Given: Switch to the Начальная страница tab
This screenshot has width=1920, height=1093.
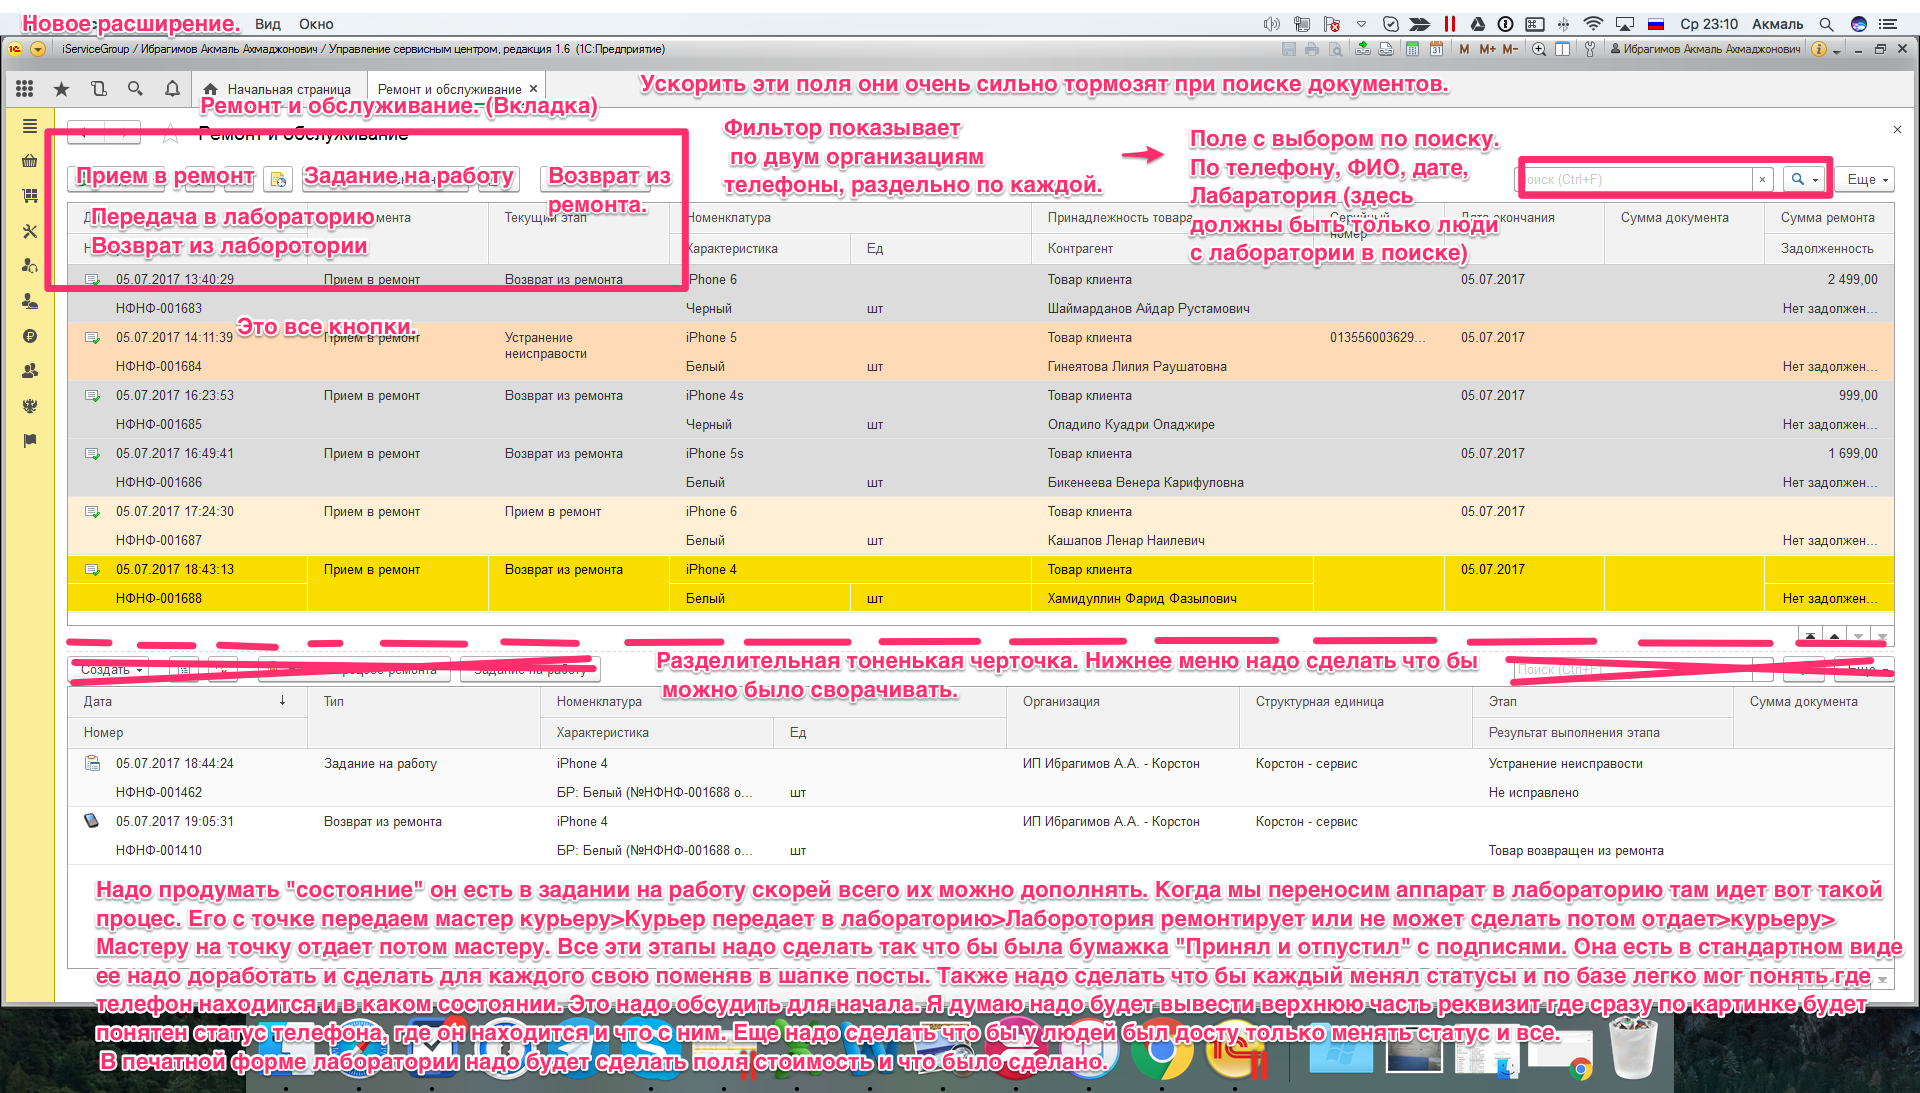Looking at the screenshot, I should click(x=278, y=89).
